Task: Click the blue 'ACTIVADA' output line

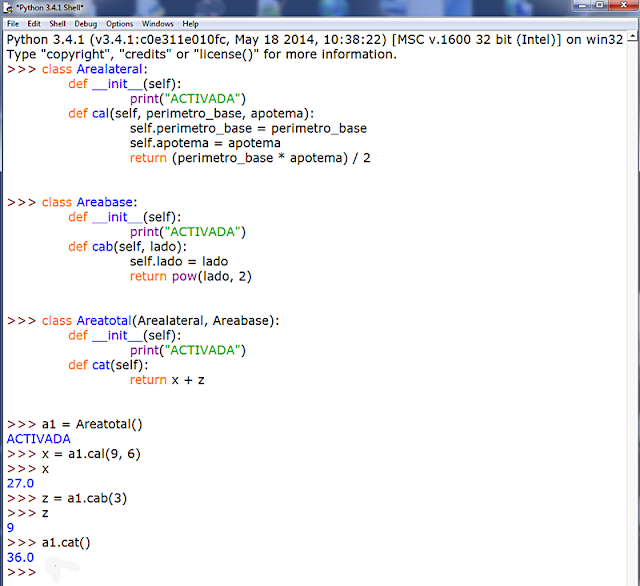Action: [x=38, y=439]
